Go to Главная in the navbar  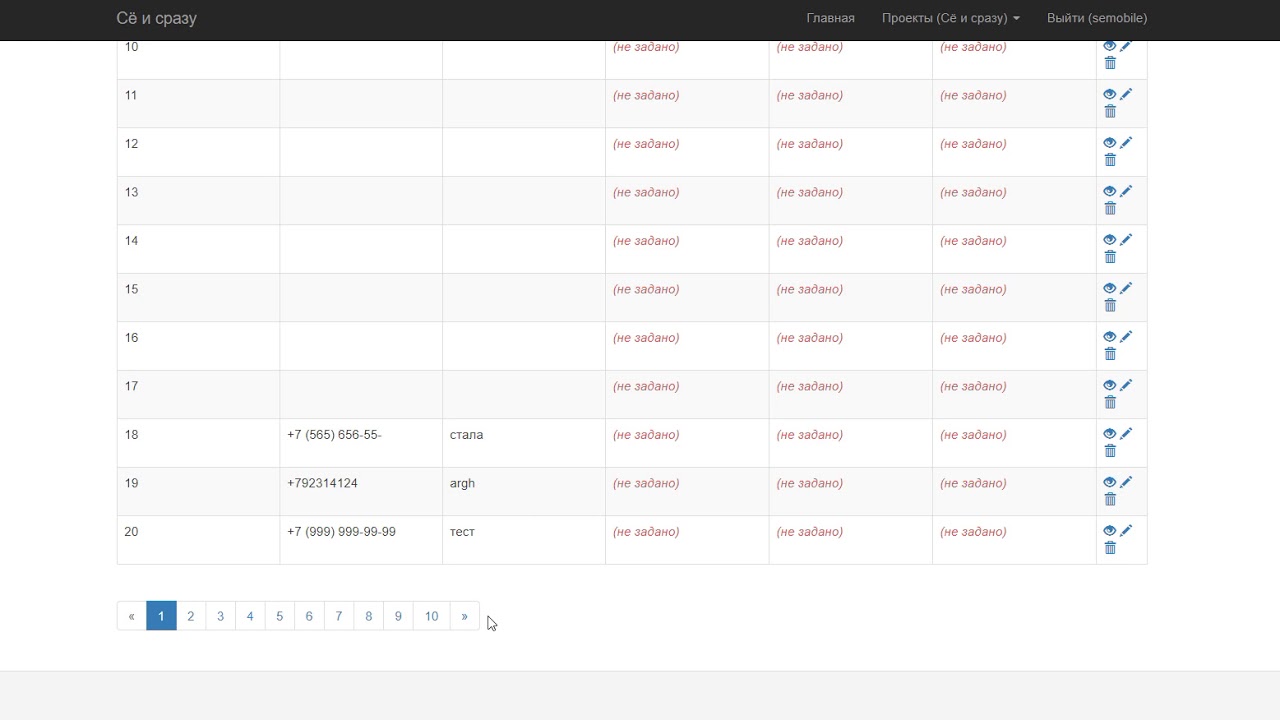[831, 18]
